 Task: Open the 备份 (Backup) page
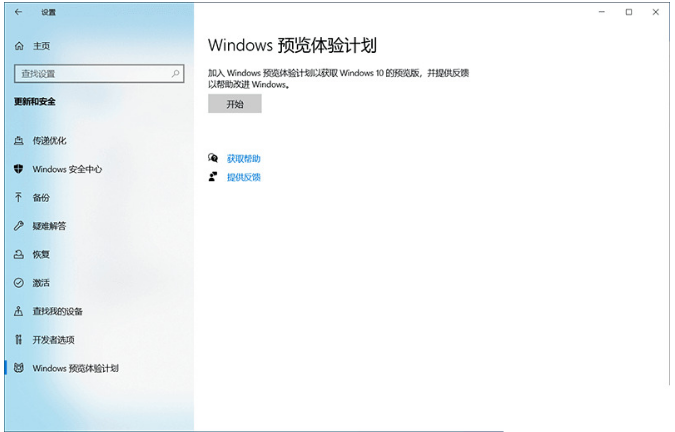click(40, 198)
